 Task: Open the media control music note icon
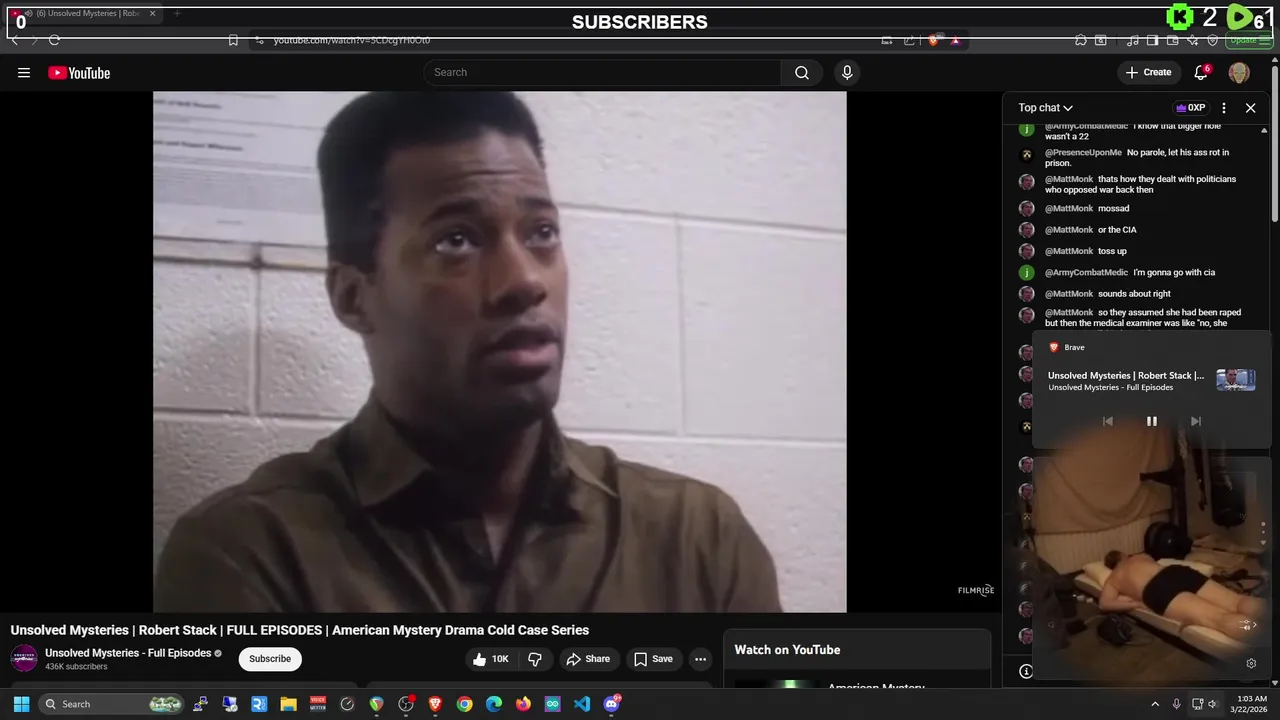[x=1132, y=40]
